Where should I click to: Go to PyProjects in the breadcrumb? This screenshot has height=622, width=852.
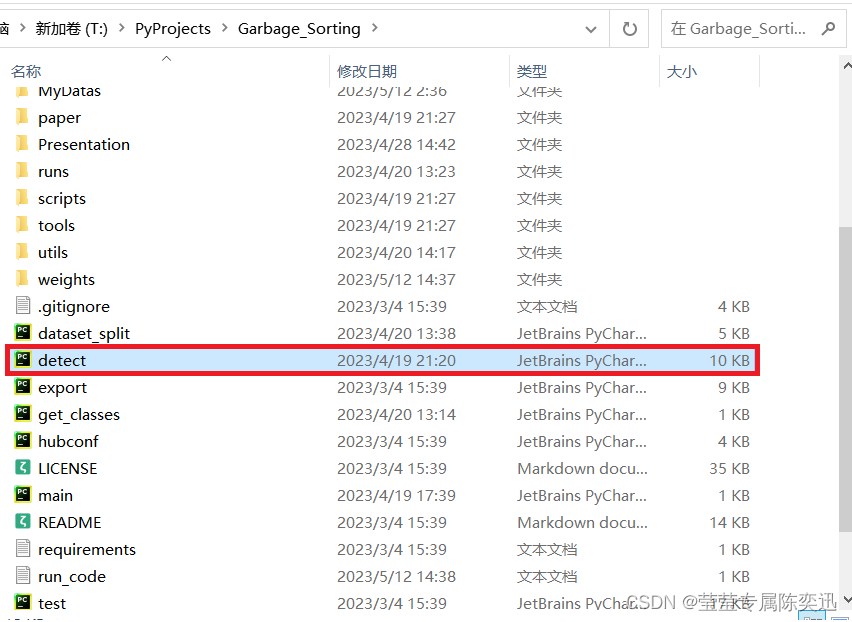[x=173, y=28]
